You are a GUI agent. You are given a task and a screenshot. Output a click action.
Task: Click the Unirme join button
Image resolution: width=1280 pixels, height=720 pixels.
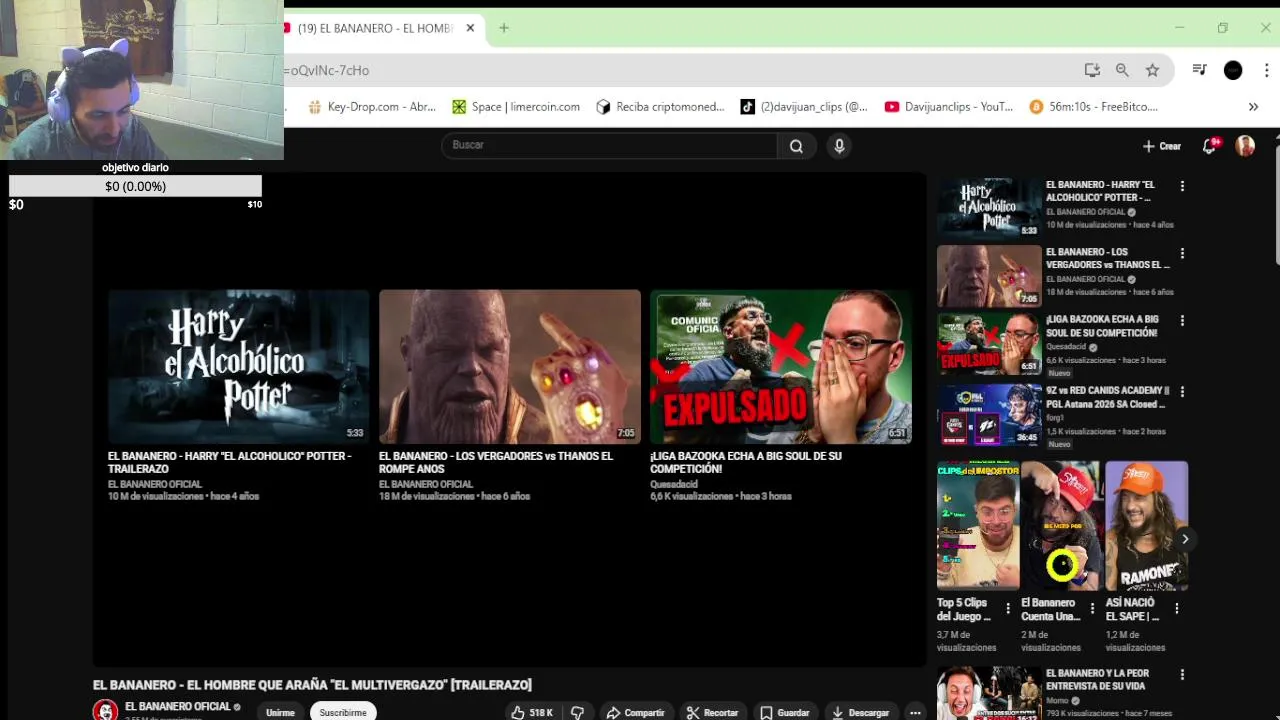point(280,712)
